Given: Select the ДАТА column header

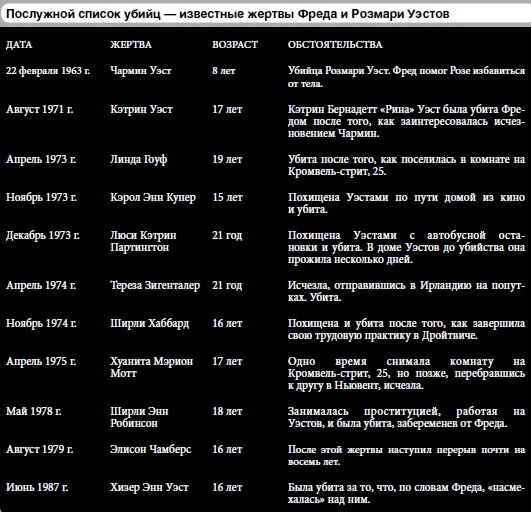Looking at the screenshot, I should click(19, 45).
